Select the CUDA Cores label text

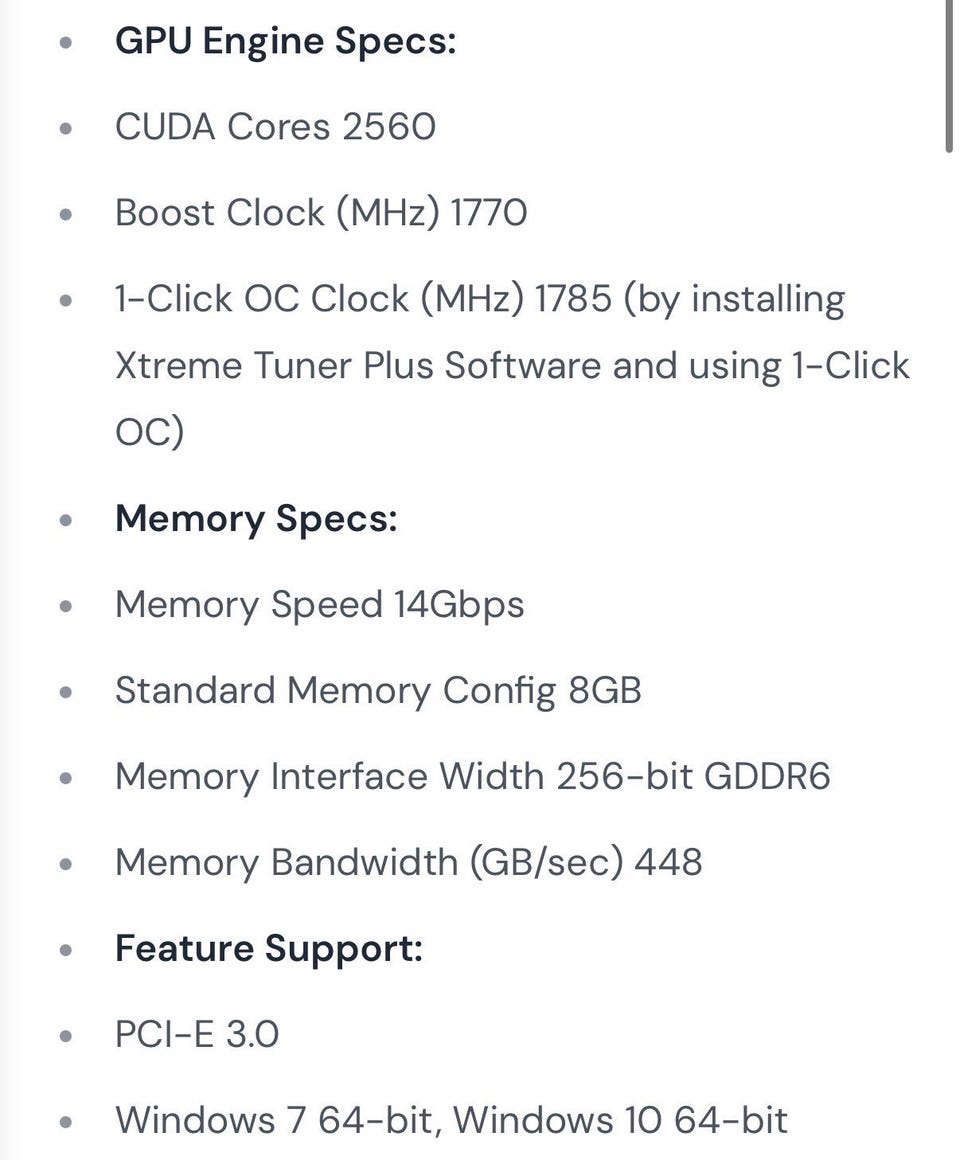[x=223, y=127]
